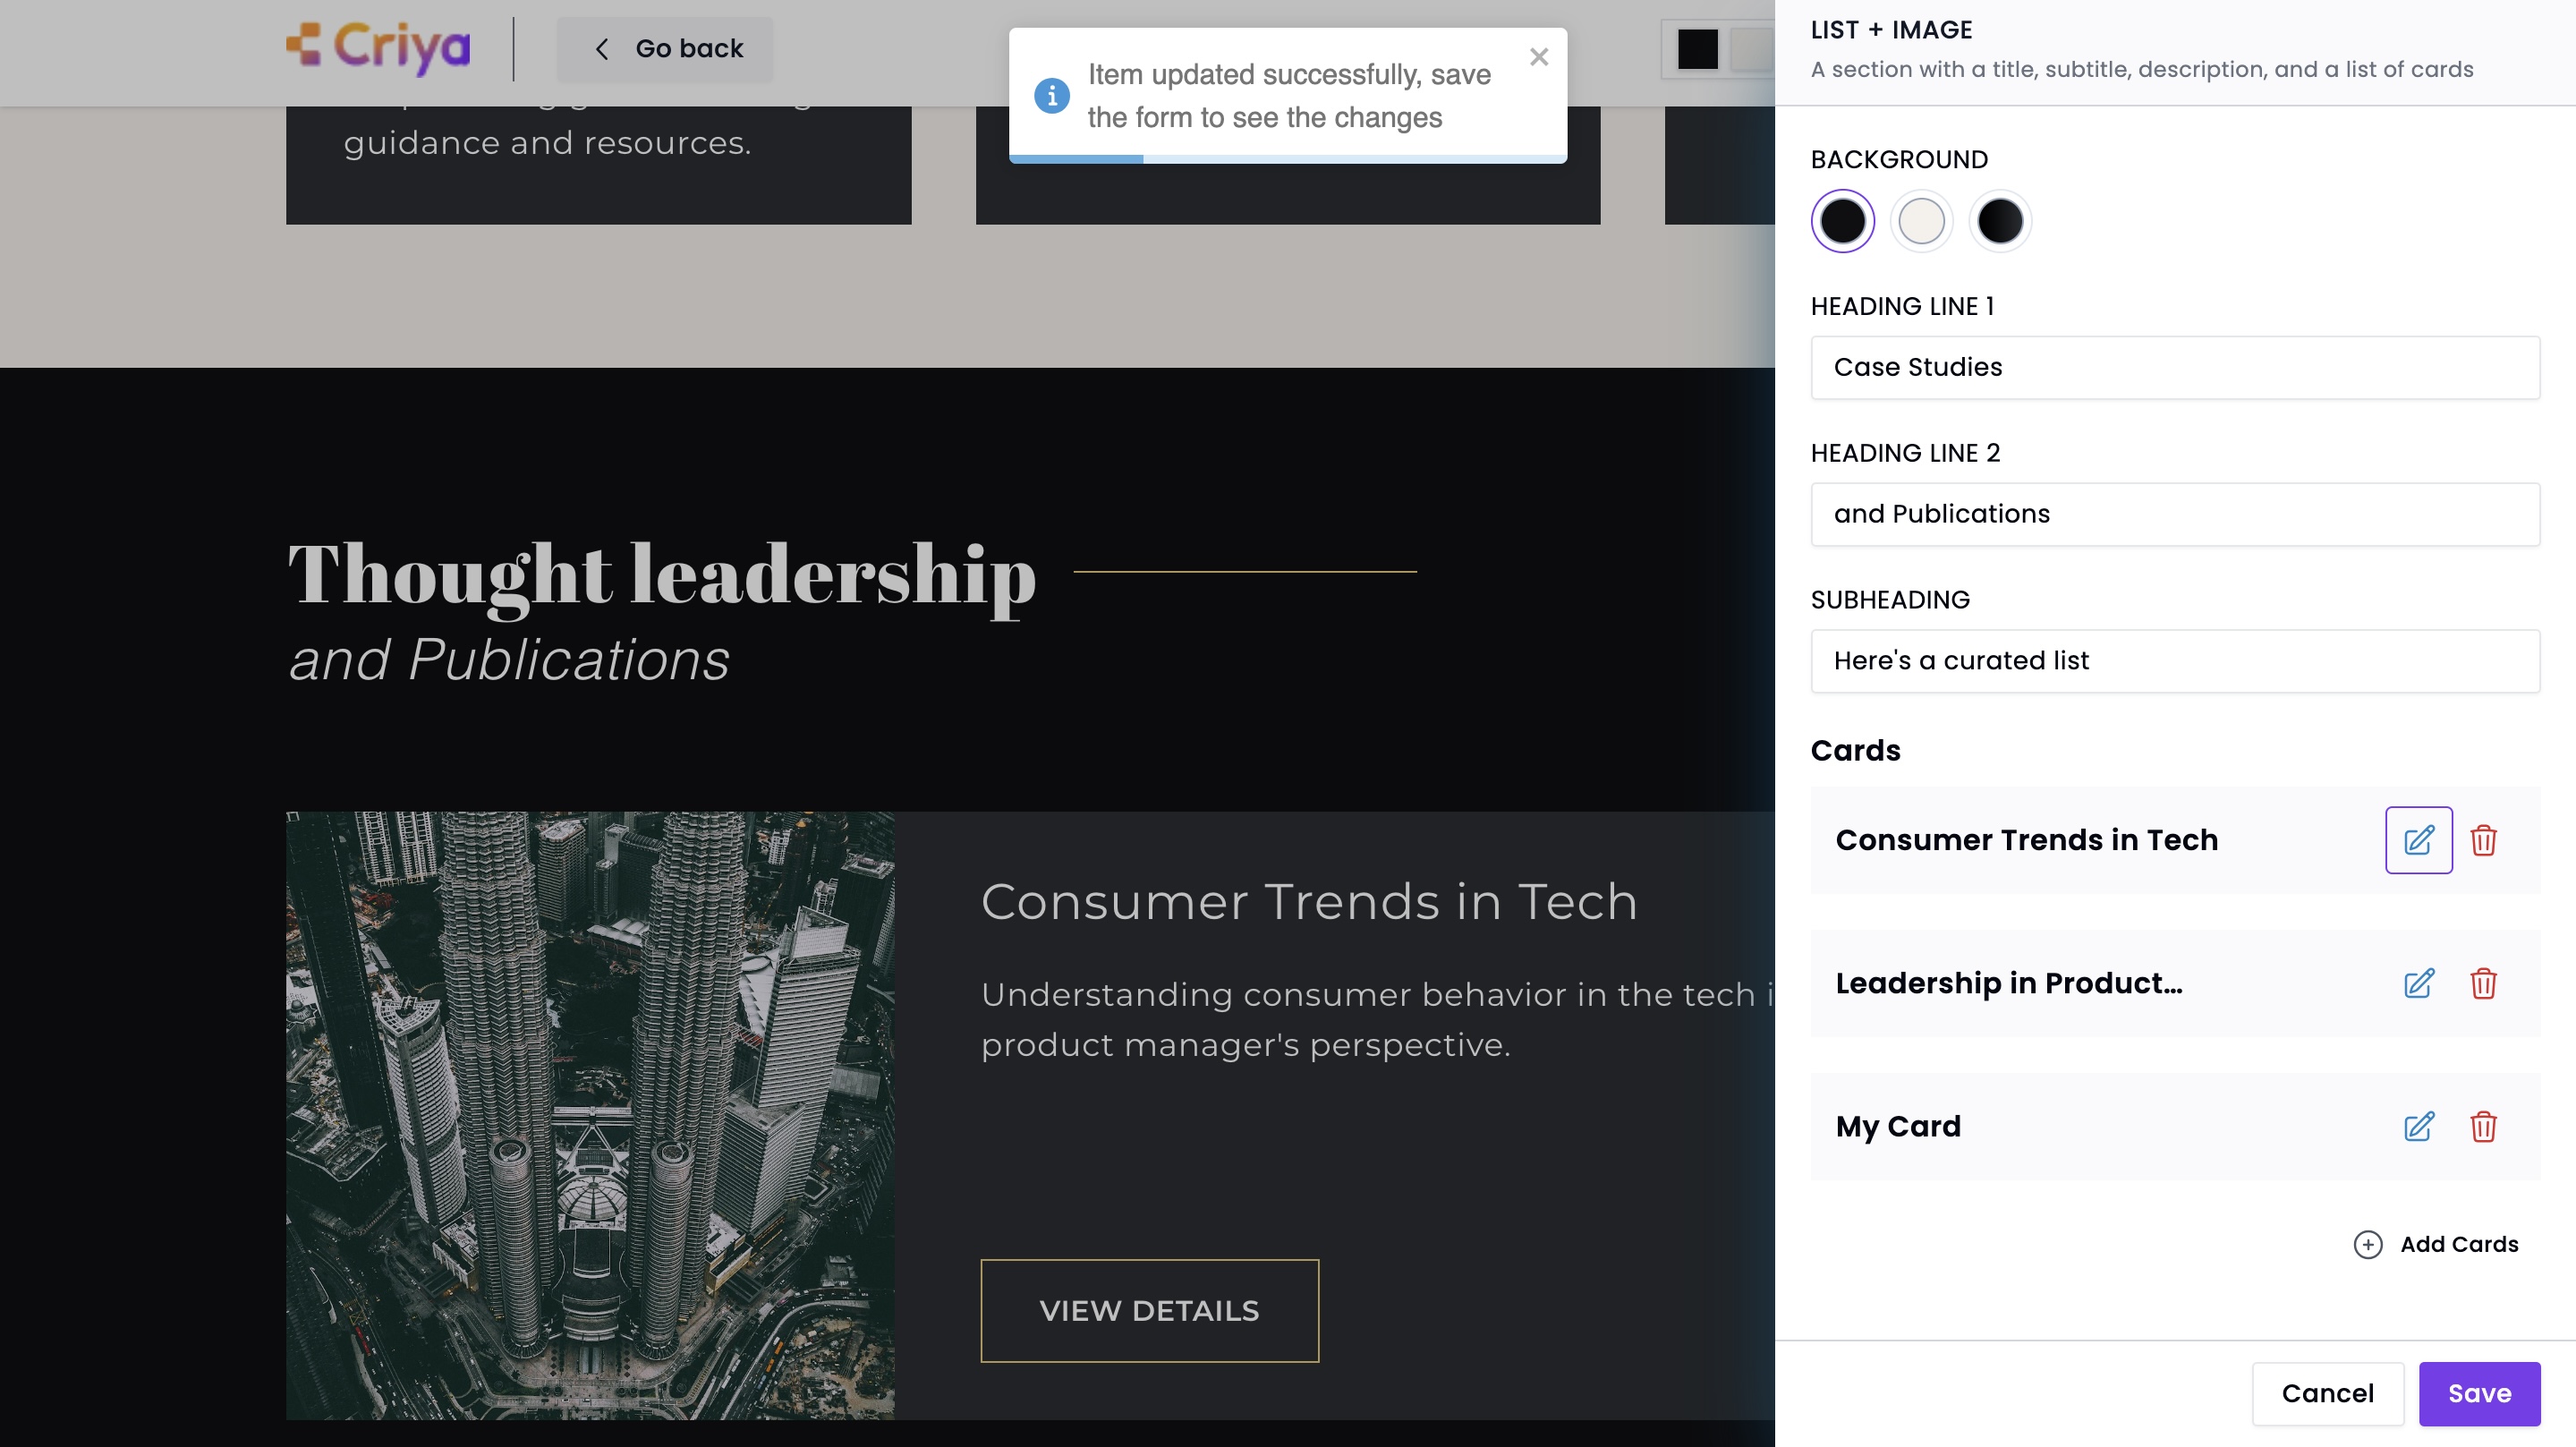
Task: Choose the light beige background option
Action: click(1921, 221)
